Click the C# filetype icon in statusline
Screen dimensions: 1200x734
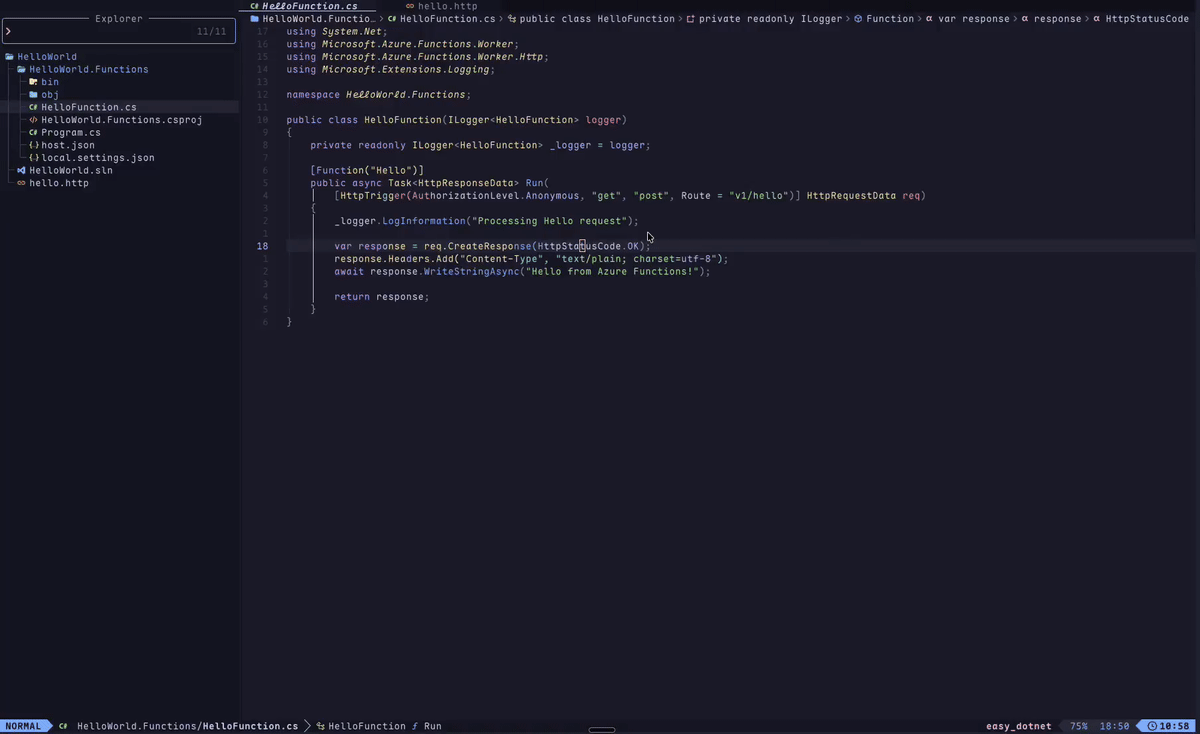click(63, 726)
